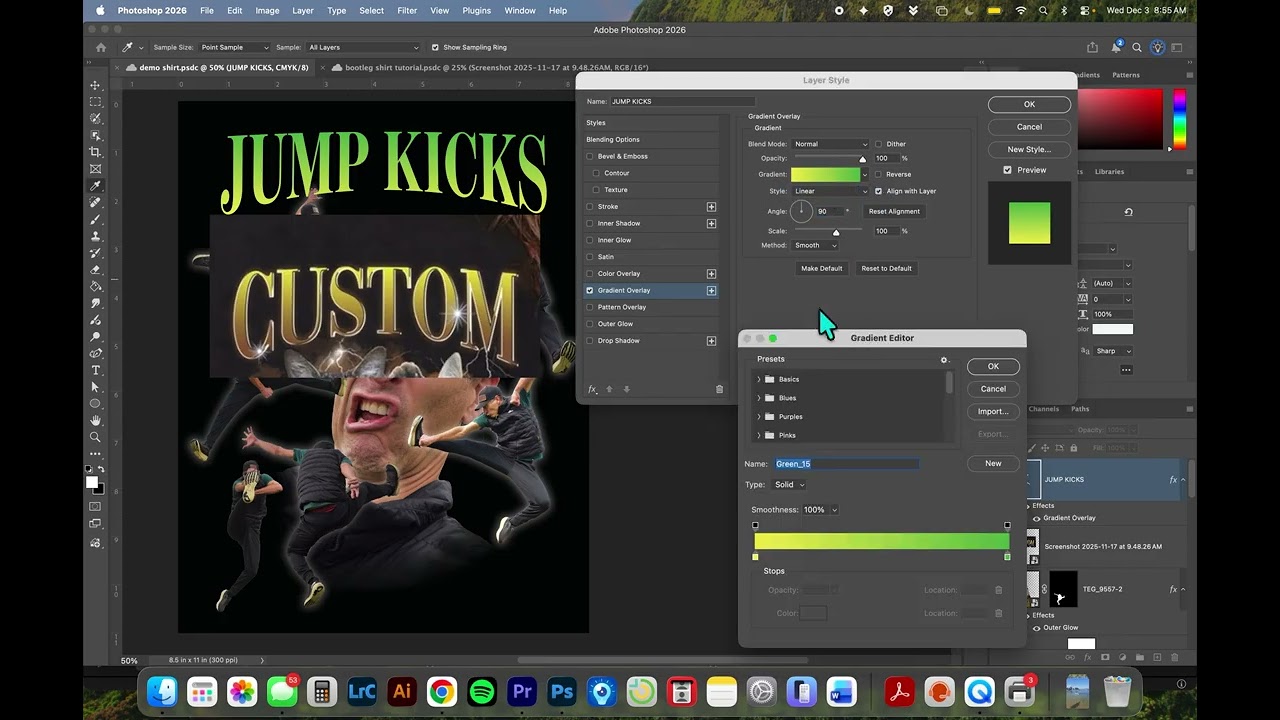Image resolution: width=1280 pixels, height=720 pixels.
Task: Select the Zoom tool in toolbar
Action: (x=96, y=437)
